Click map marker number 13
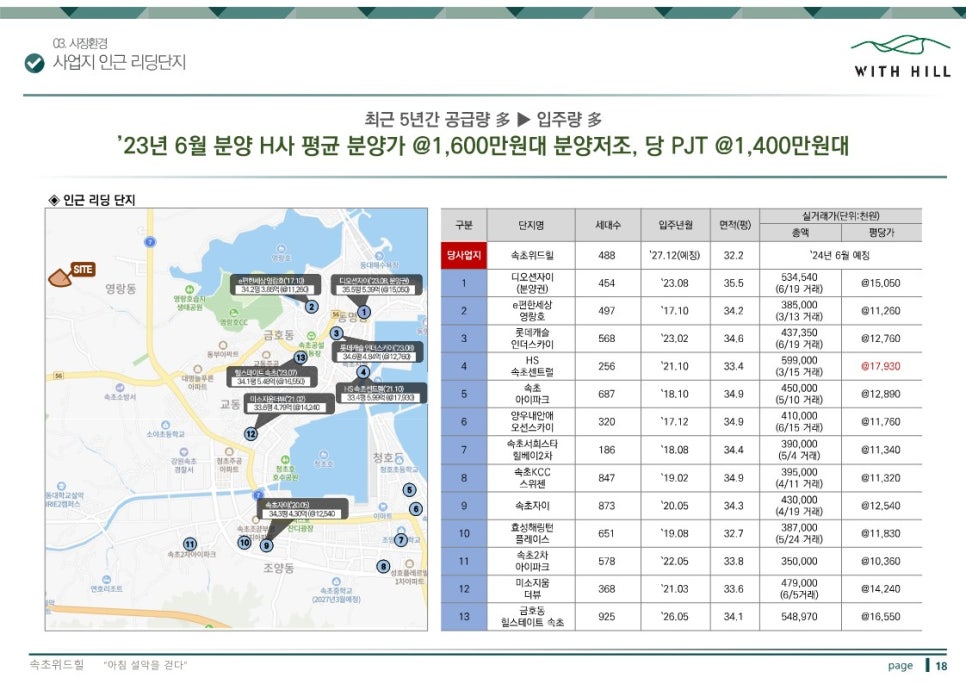 point(301,357)
